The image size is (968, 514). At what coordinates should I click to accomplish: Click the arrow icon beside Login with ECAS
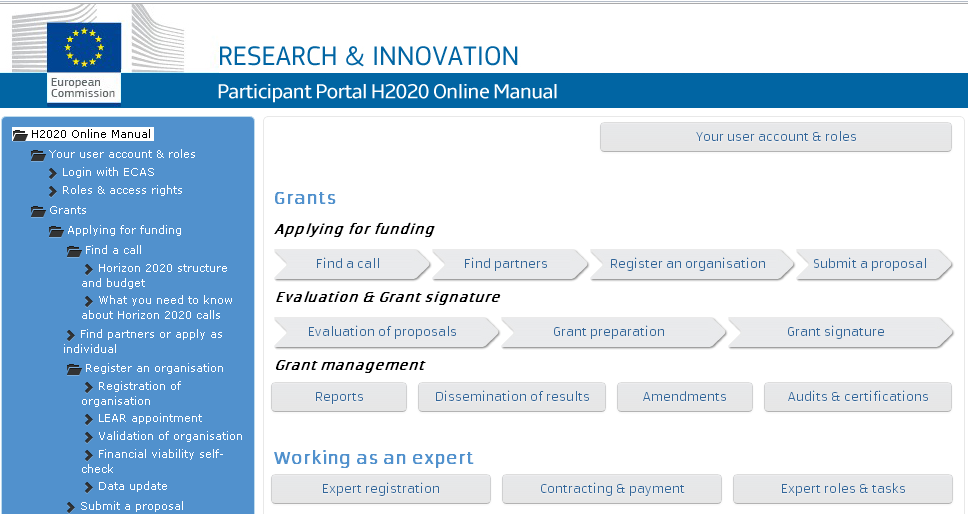(x=53, y=173)
